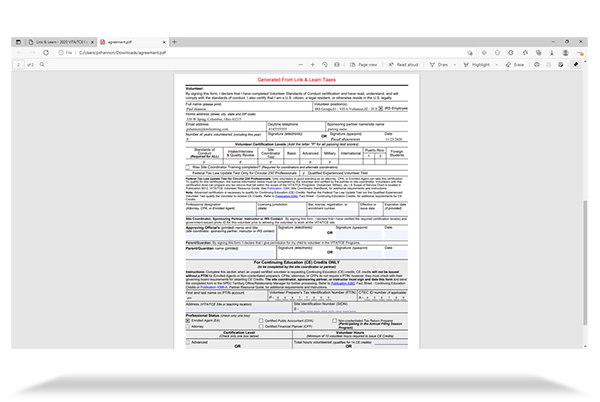This screenshot has height=402, width=600.
Task: Open the browser Settings and more menu
Action: [580, 53]
